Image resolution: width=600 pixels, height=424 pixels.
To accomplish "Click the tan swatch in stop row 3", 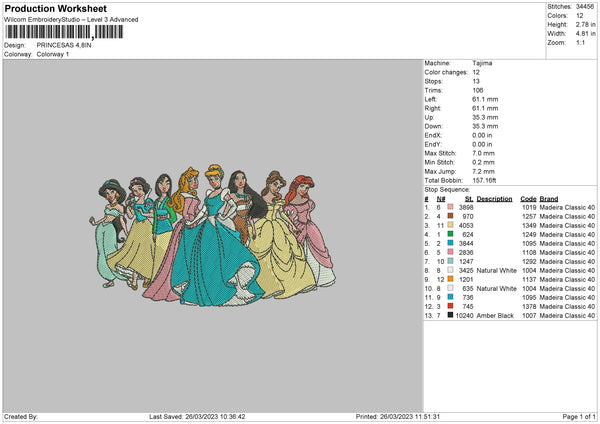I will pyautogui.click(x=450, y=225).
